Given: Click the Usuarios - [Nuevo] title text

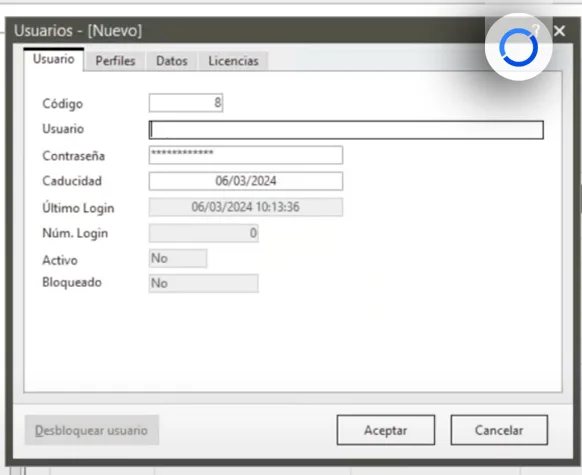Looking at the screenshot, I should click(78, 31).
